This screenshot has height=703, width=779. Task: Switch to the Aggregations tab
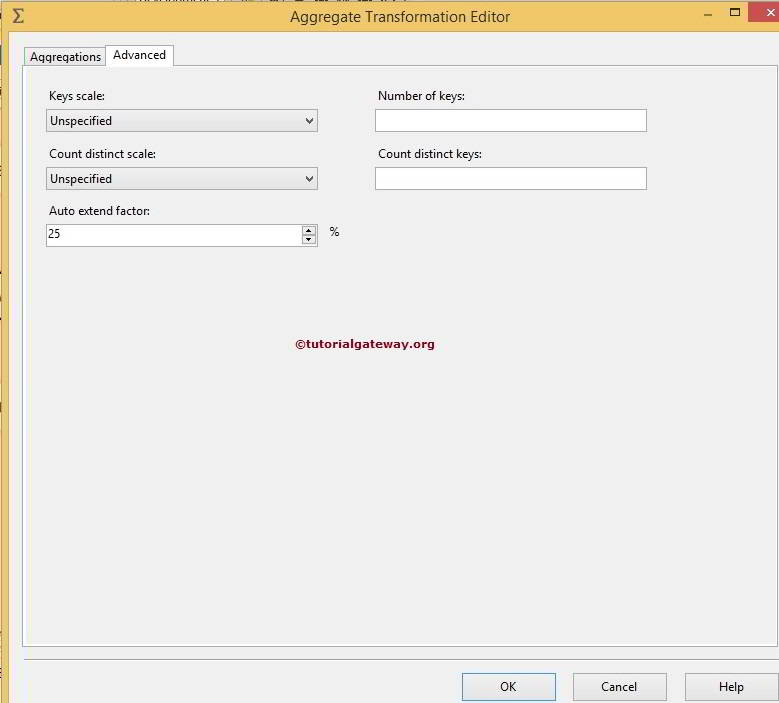(x=65, y=57)
